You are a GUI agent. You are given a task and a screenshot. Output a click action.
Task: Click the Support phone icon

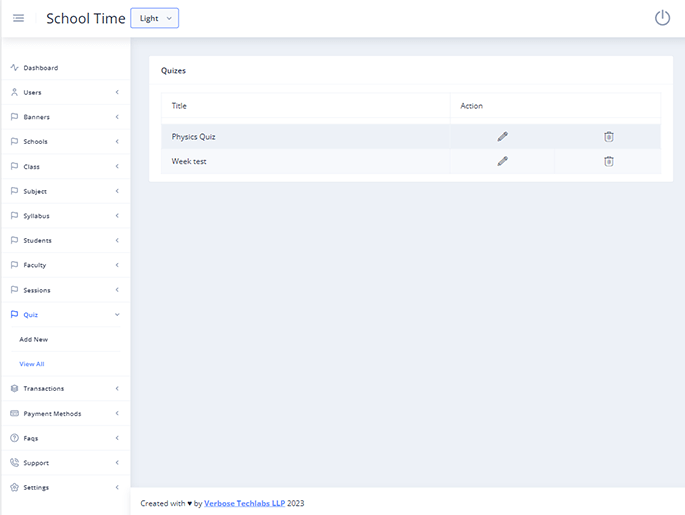14,463
